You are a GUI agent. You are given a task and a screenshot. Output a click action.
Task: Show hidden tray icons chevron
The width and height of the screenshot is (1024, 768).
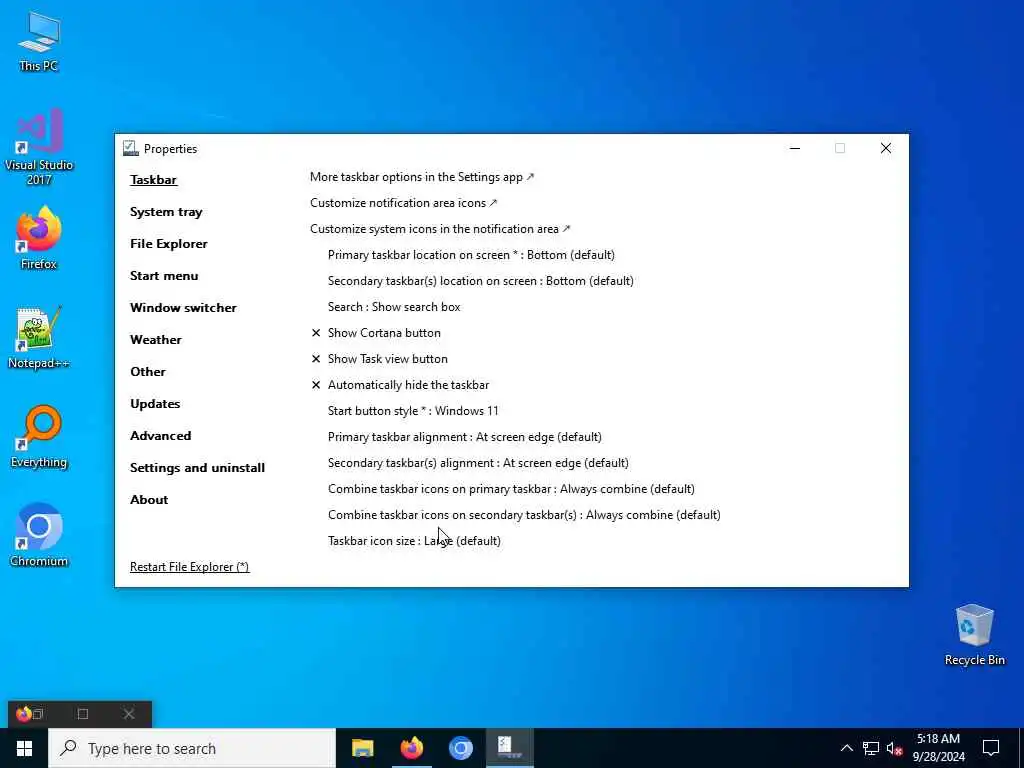point(846,748)
